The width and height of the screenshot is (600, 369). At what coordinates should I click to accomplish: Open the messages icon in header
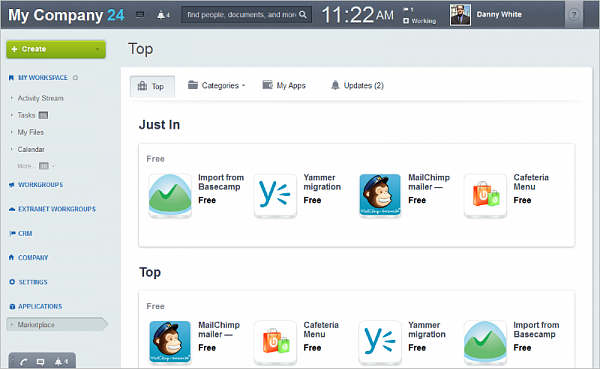[140, 15]
